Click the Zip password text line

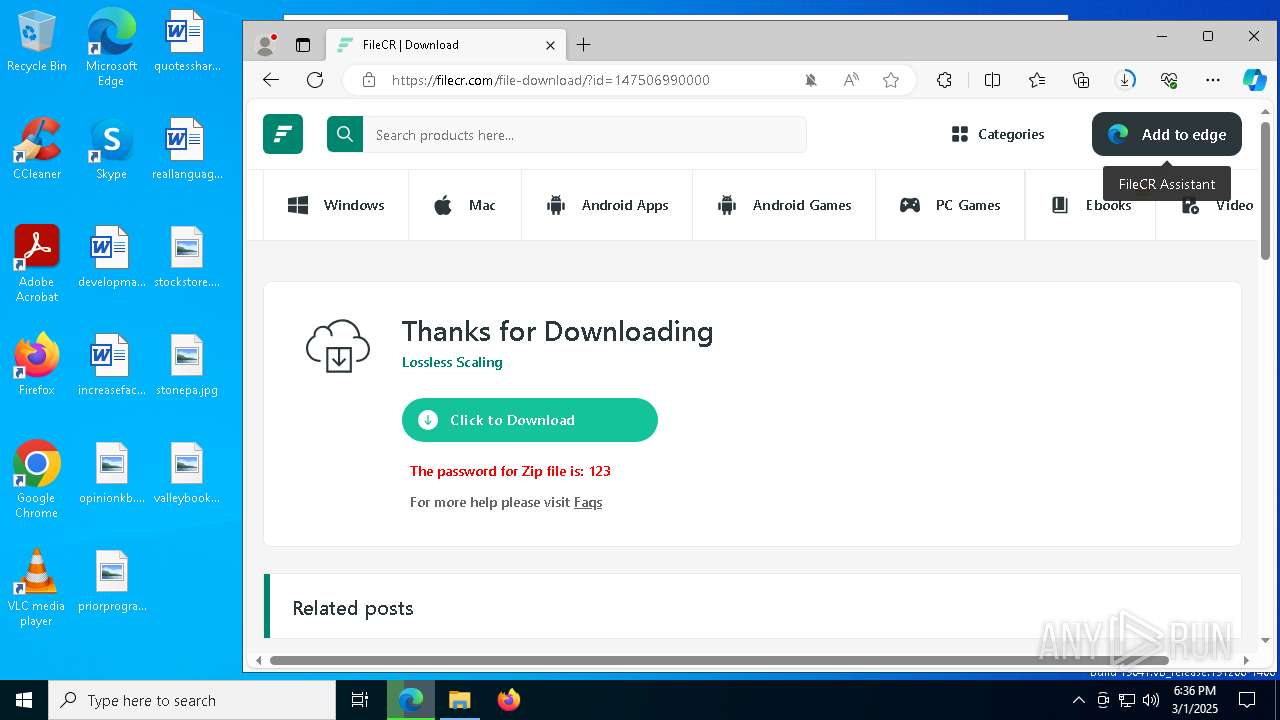click(510, 471)
